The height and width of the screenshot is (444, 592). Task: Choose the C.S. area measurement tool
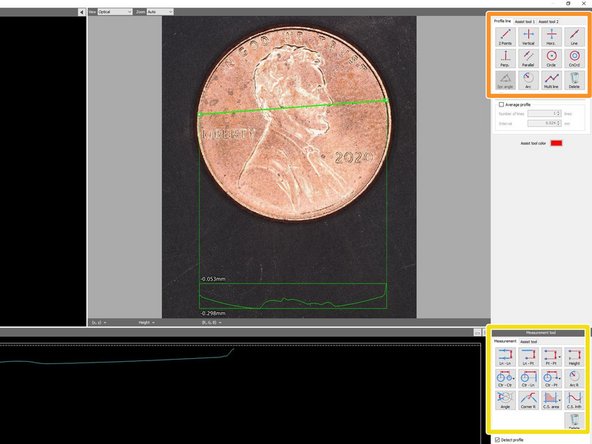point(551,400)
